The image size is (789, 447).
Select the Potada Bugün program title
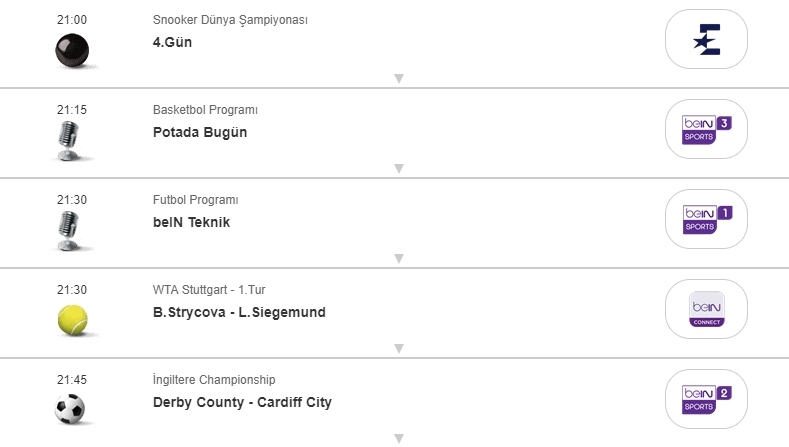200,133
